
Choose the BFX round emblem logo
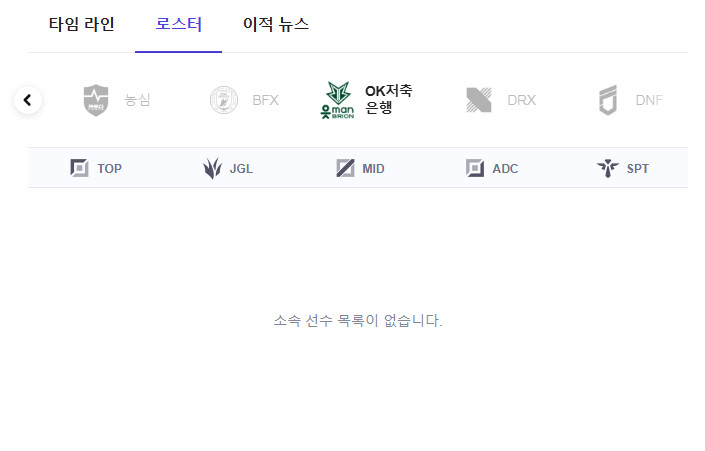tap(224, 100)
